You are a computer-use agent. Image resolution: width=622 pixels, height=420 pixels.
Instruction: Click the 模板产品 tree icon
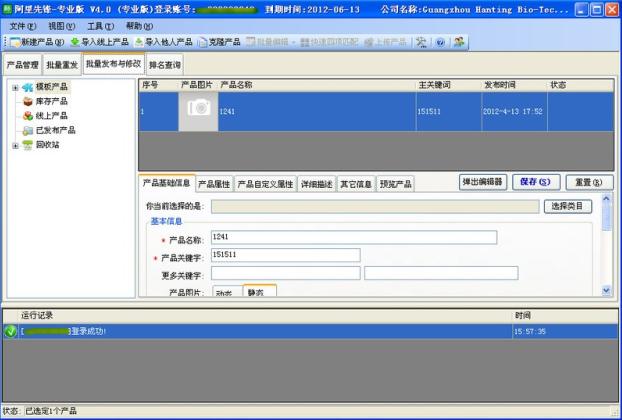pos(27,87)
